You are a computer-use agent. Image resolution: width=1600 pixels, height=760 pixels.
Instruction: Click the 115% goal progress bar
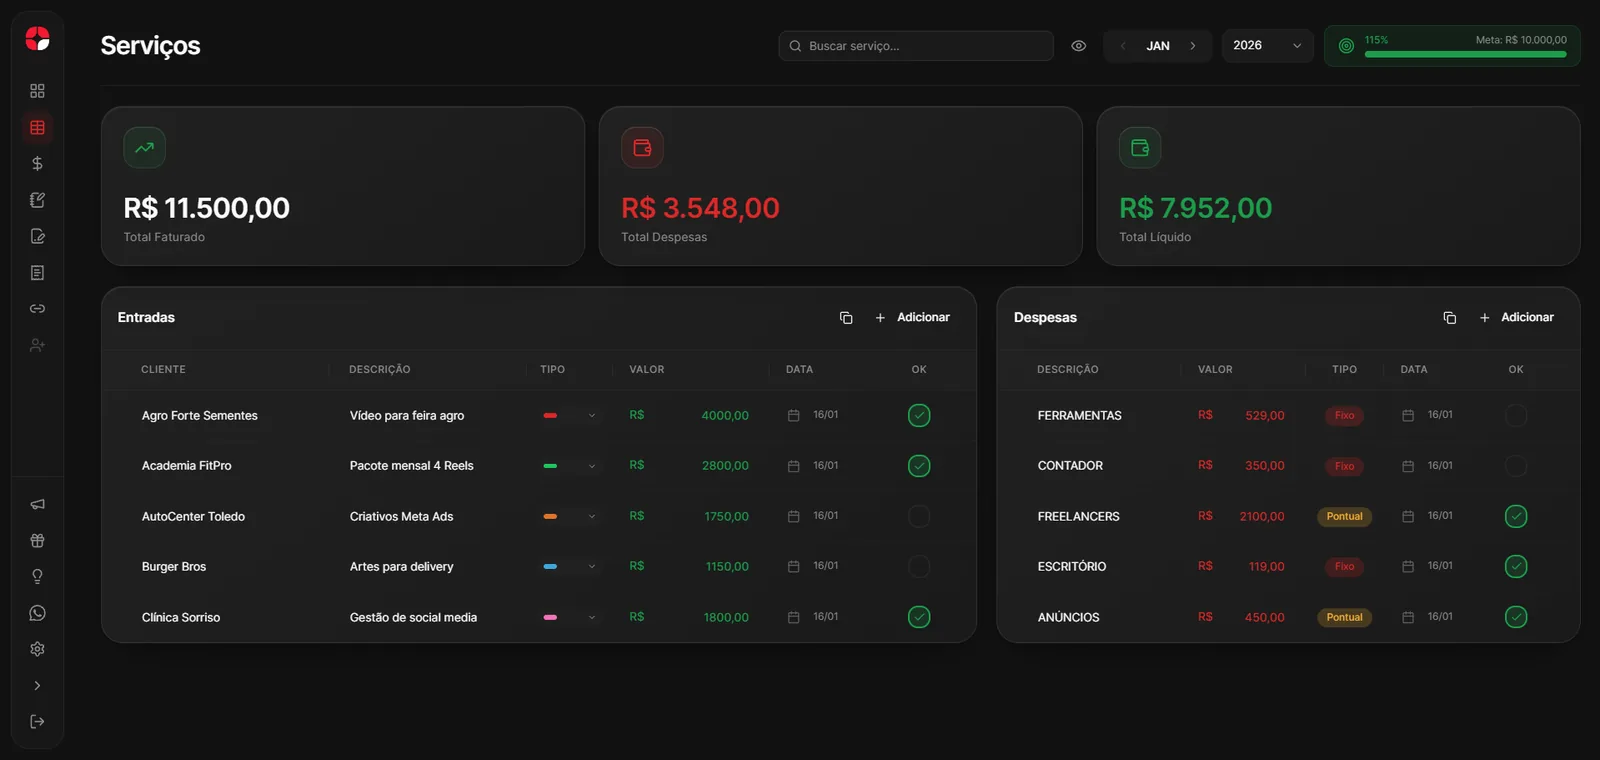1465,54
